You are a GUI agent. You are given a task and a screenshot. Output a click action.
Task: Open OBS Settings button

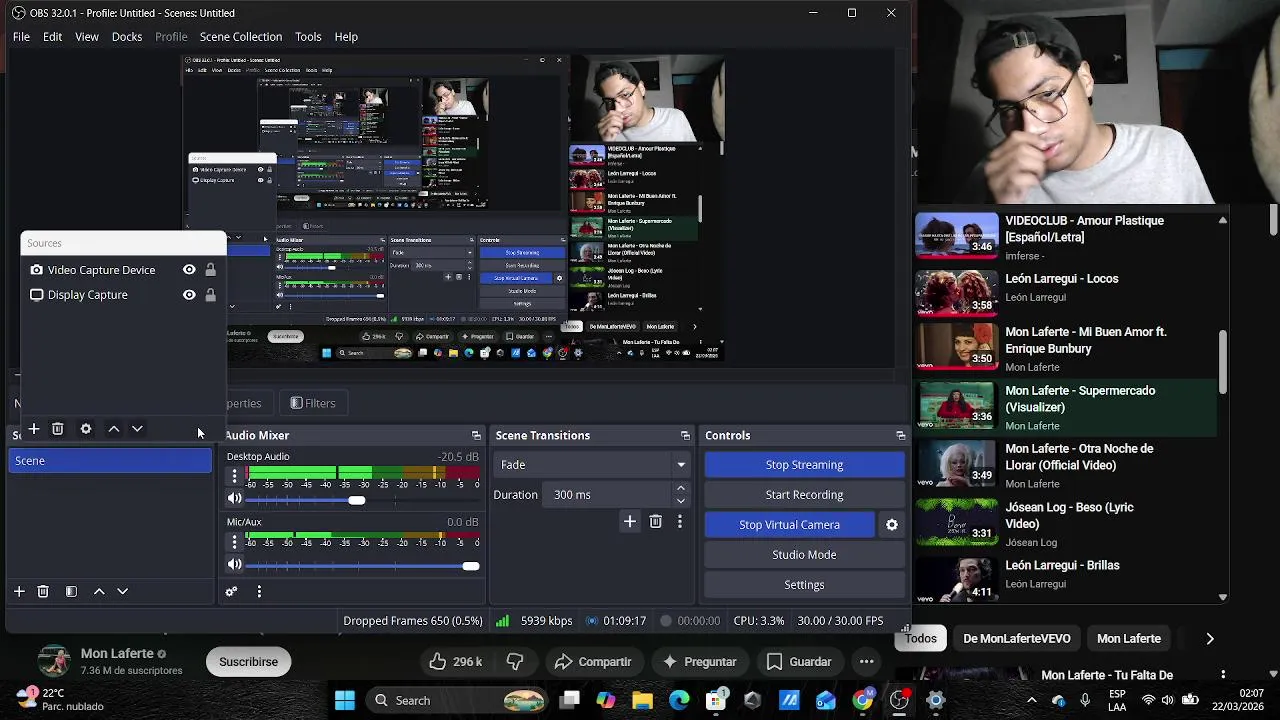click(x=804, y=584)
